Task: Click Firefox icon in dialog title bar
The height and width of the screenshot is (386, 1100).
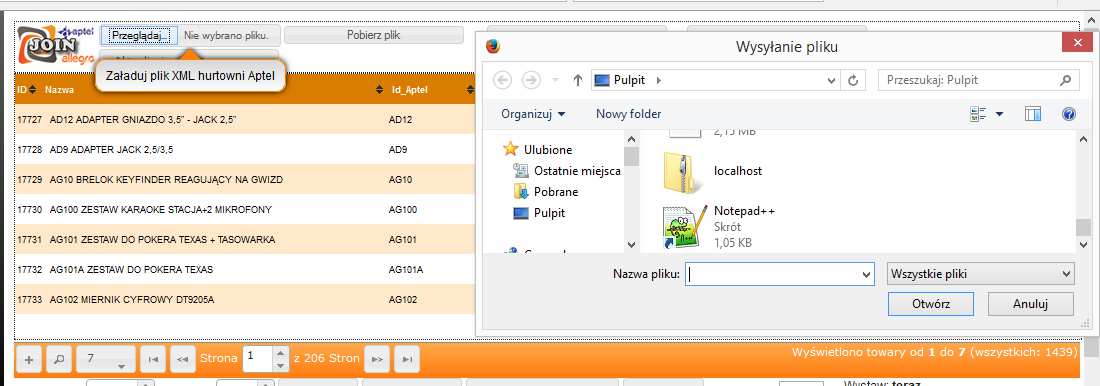Action: [492, 47]
